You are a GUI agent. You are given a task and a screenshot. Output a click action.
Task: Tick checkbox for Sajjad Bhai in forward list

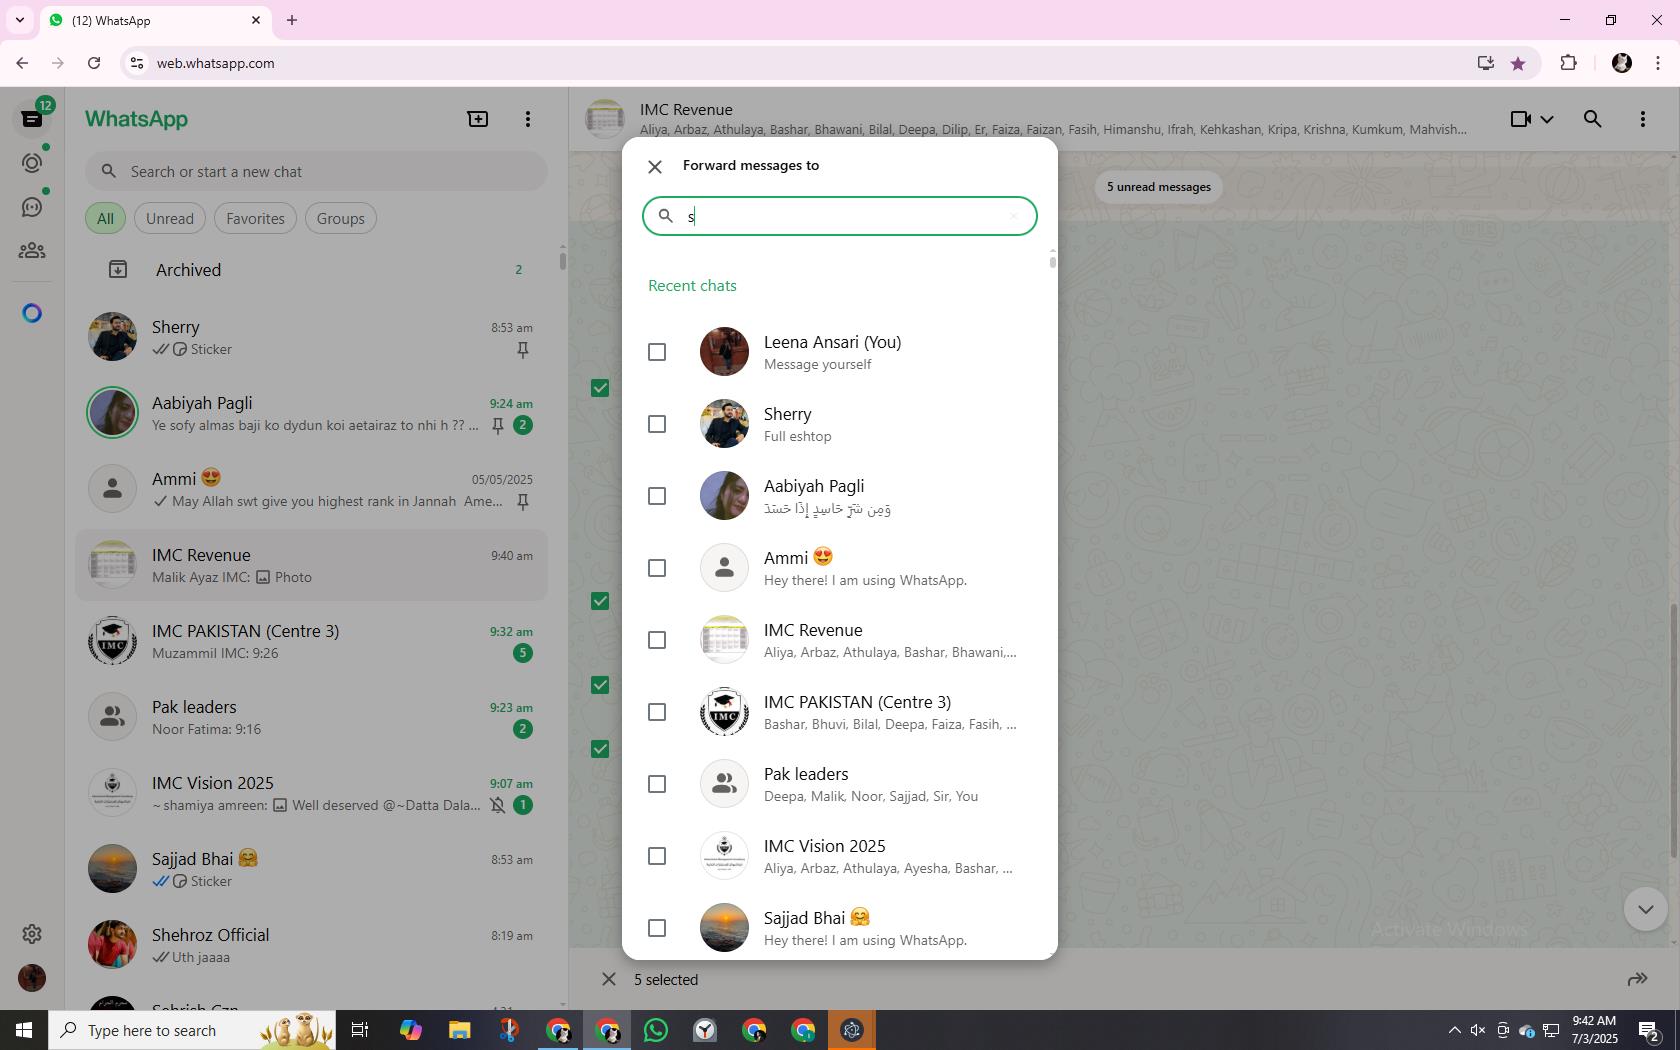pos(657,928)
